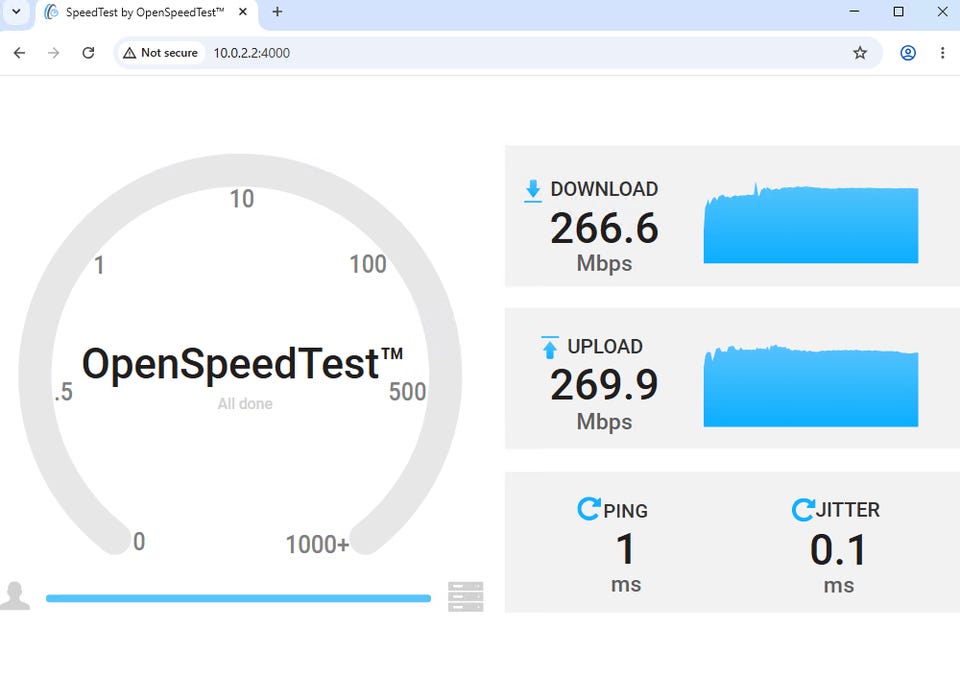960x678 pixels.
Task: Click the user silhouette icon
Action: coord(15,595)
